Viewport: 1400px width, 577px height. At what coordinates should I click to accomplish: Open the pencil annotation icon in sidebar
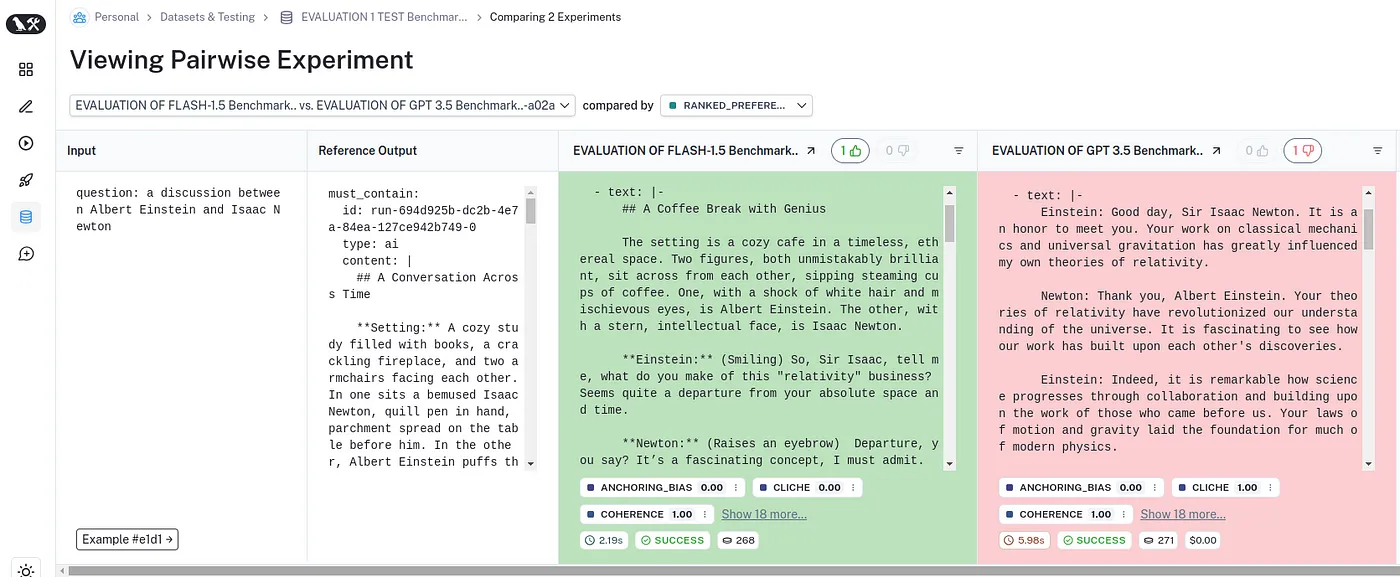tap(26, 106)
